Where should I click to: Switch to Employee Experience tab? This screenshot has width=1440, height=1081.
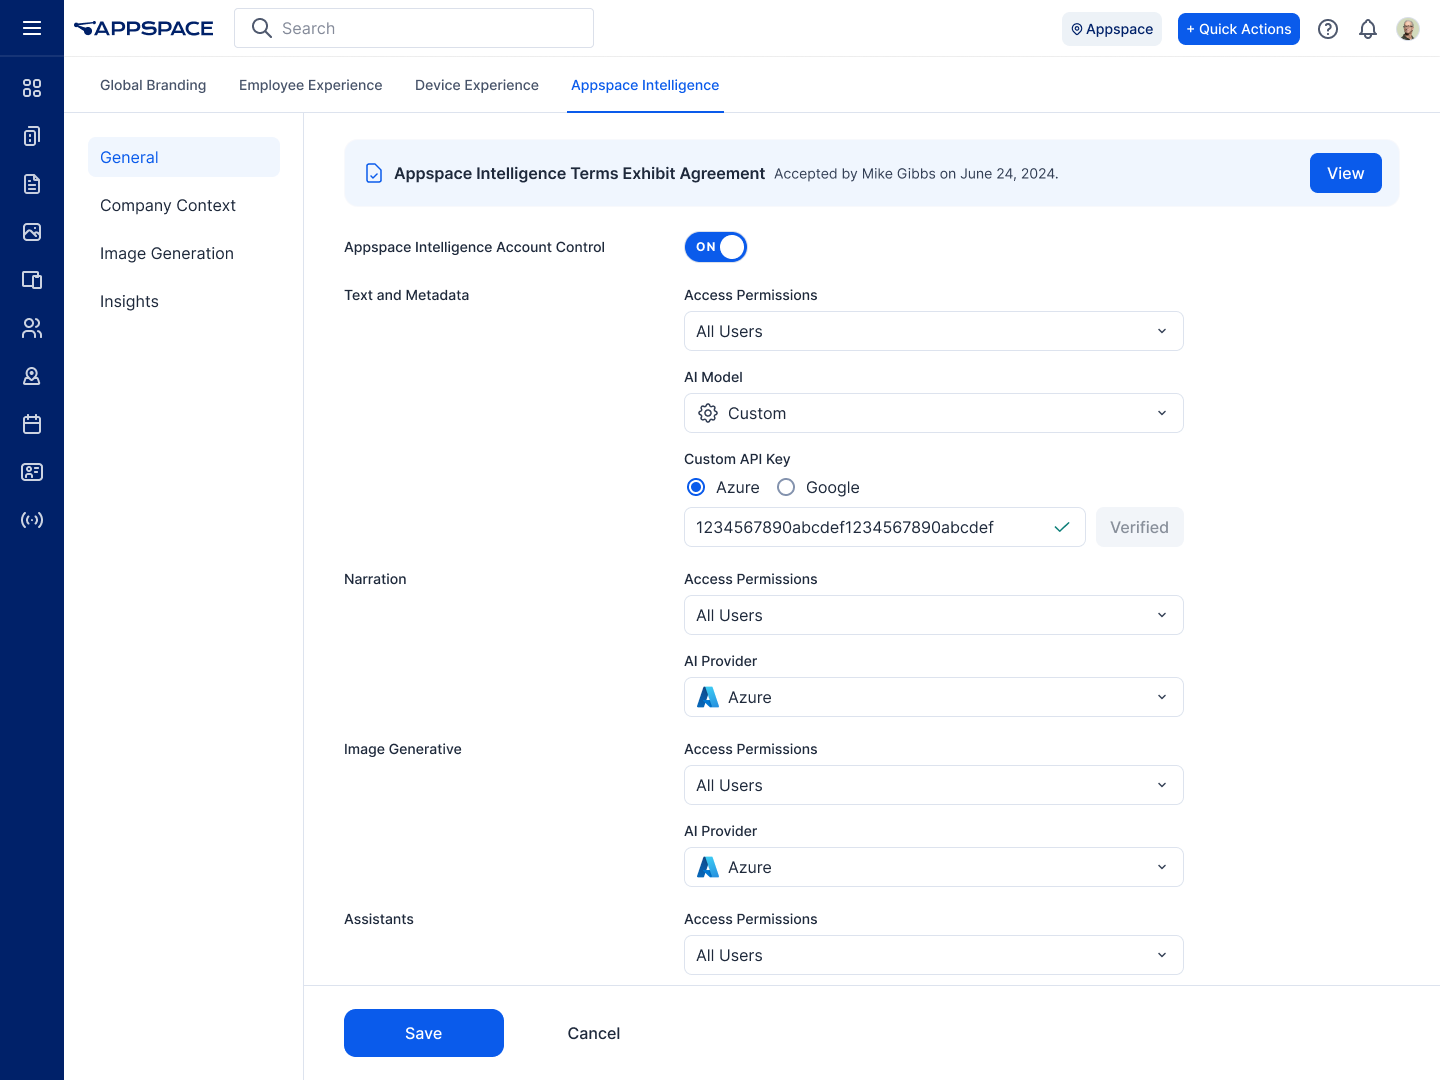[311, 85]
